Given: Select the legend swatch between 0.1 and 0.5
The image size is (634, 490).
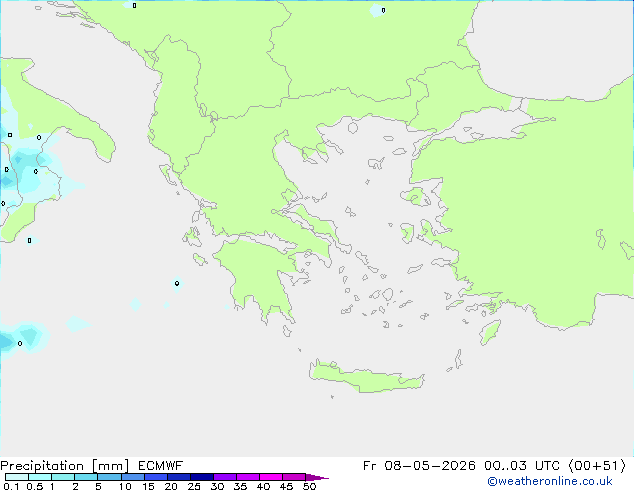Looking at the screenshot, I should (17, 477).
